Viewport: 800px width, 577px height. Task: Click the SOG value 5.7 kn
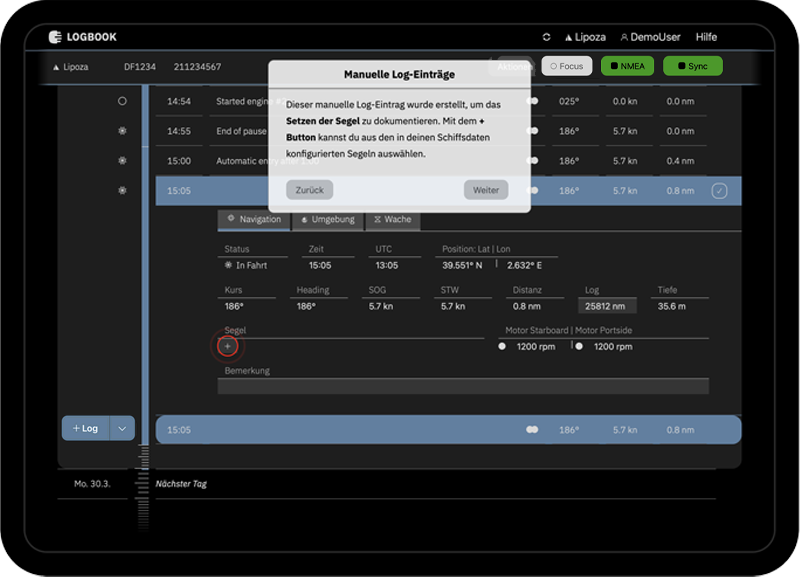[381, 307]
